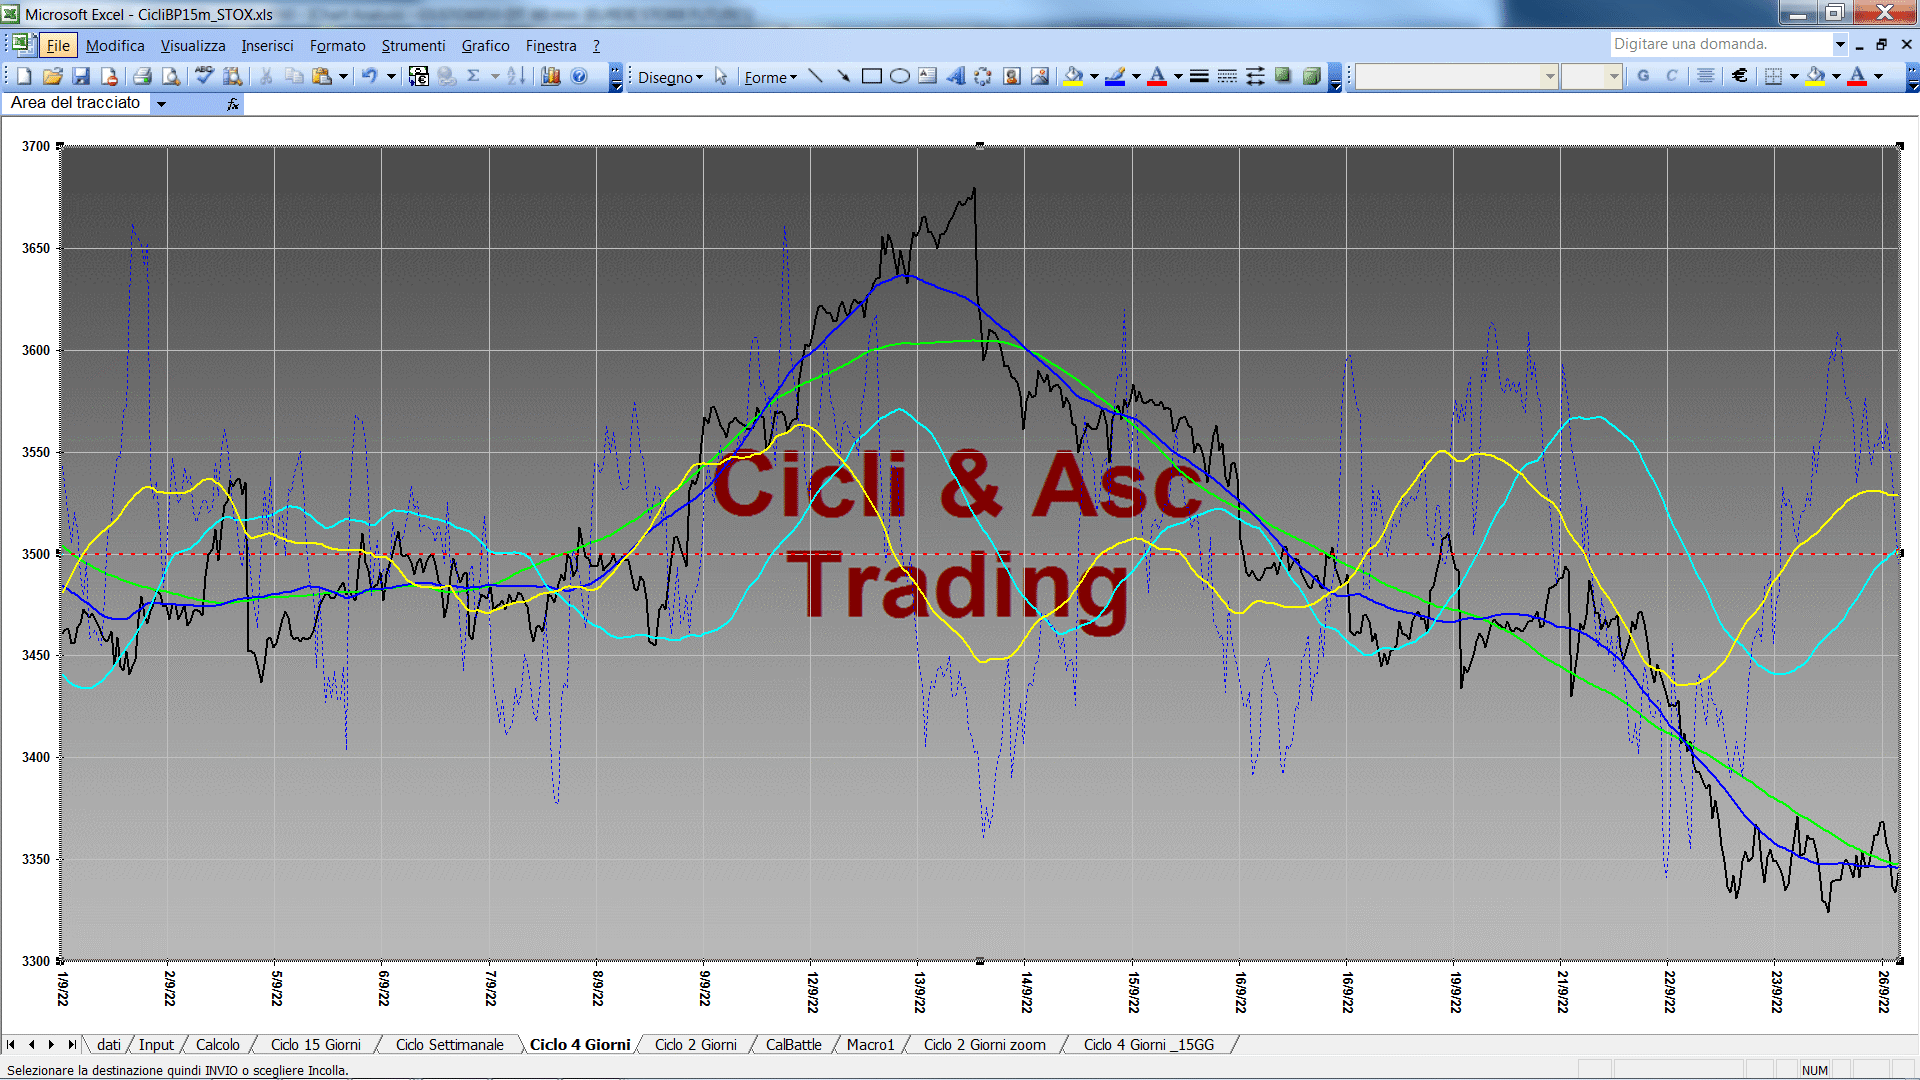Switch to the Ciclo 2 Giorni sheet tab
Viewport: 1920px width, 1080px height.
tap(696, 1044)
